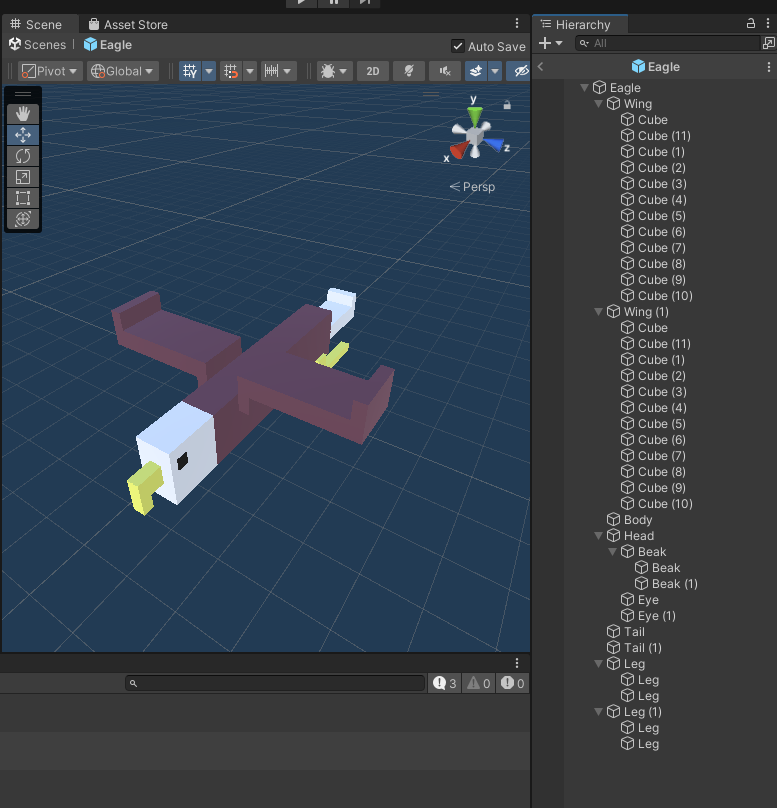This screenshot has width=777, height=808.
Task: Focus the Hierarchy search field
Action: coord(667,43)
